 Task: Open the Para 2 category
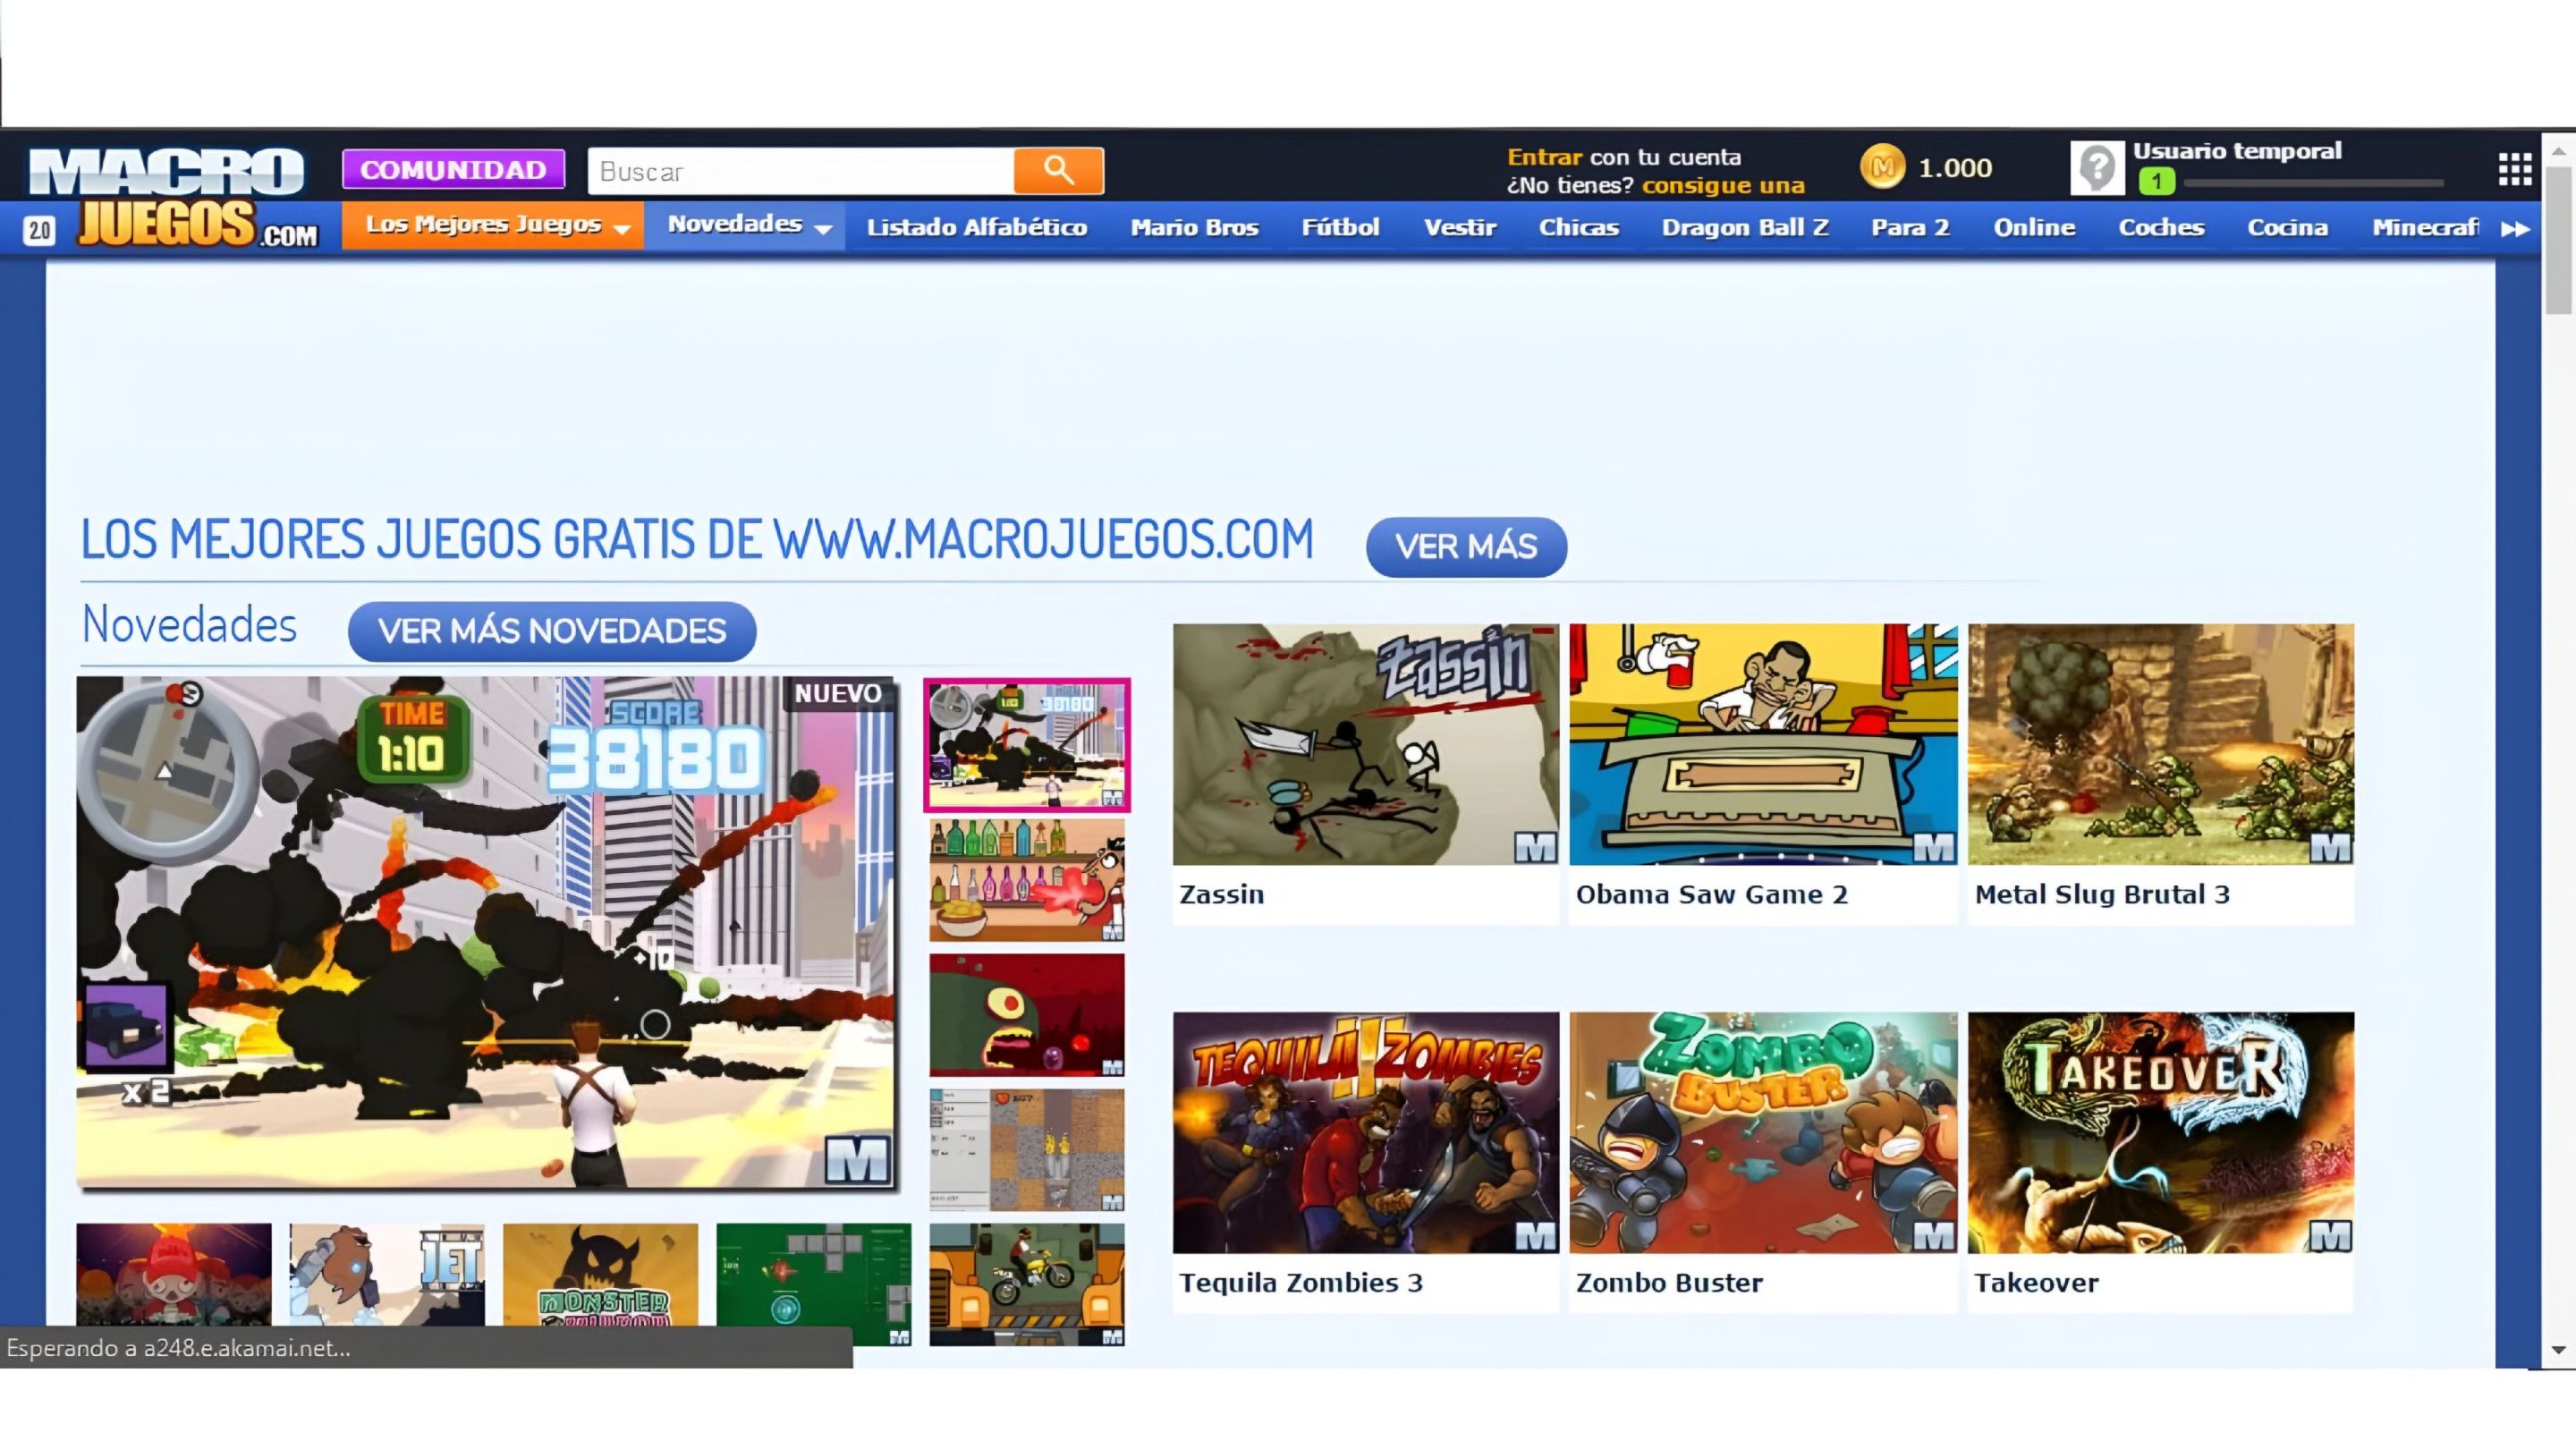tap(1910, 228)
